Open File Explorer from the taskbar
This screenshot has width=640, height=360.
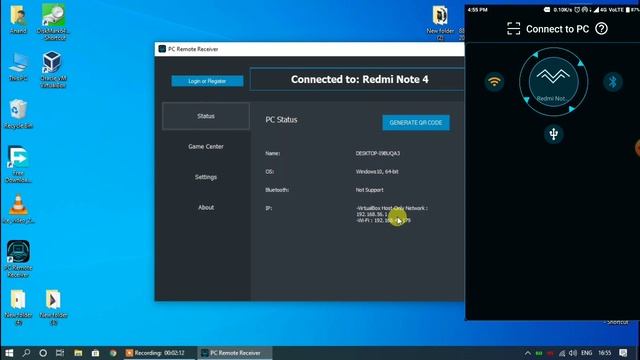click(78, 353)
